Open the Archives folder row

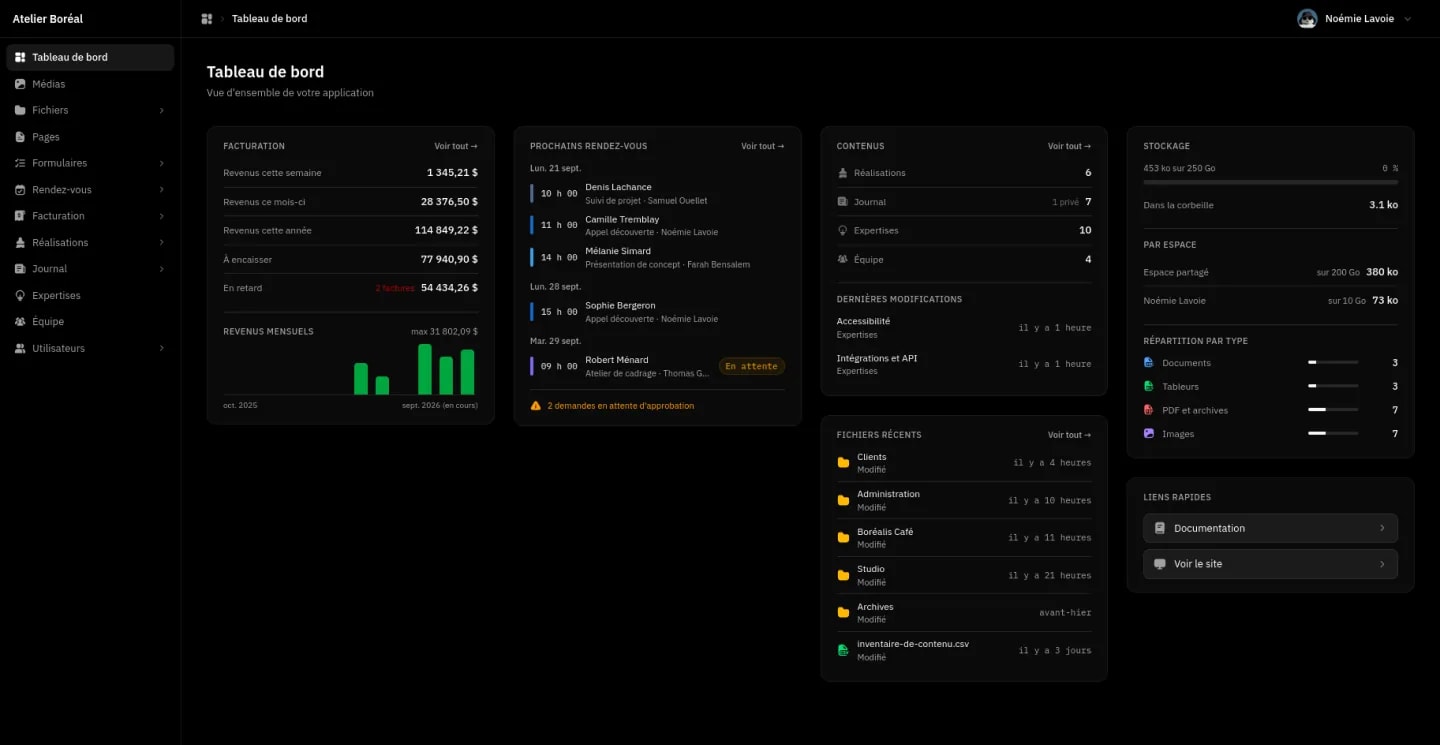point(964,613)
